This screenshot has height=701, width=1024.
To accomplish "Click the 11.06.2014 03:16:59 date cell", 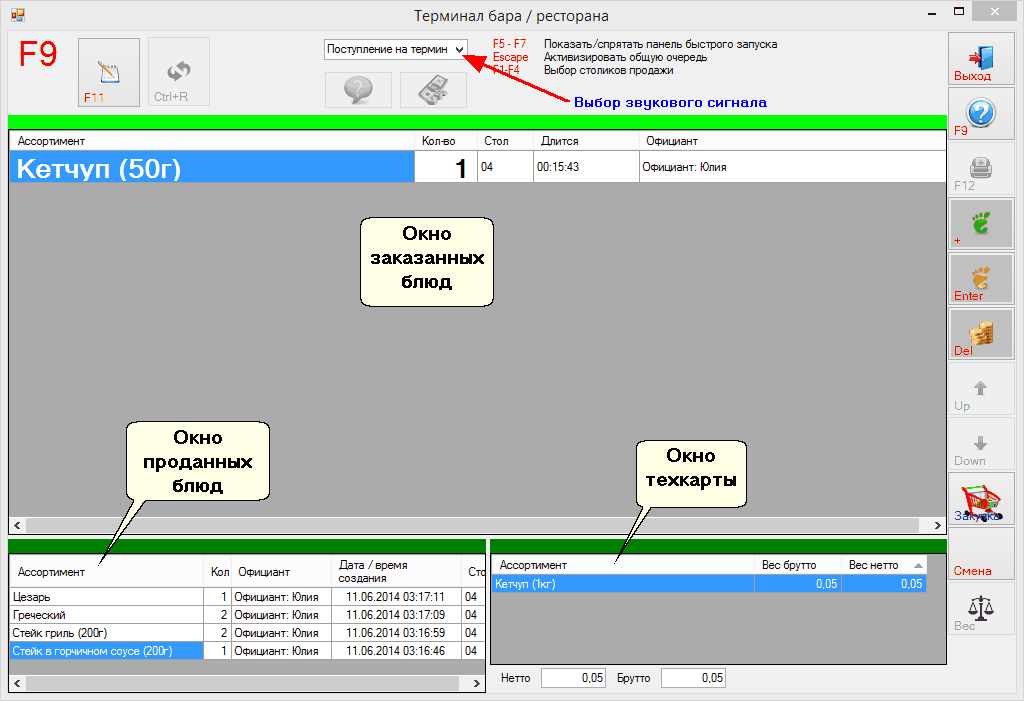I will 396,633.
